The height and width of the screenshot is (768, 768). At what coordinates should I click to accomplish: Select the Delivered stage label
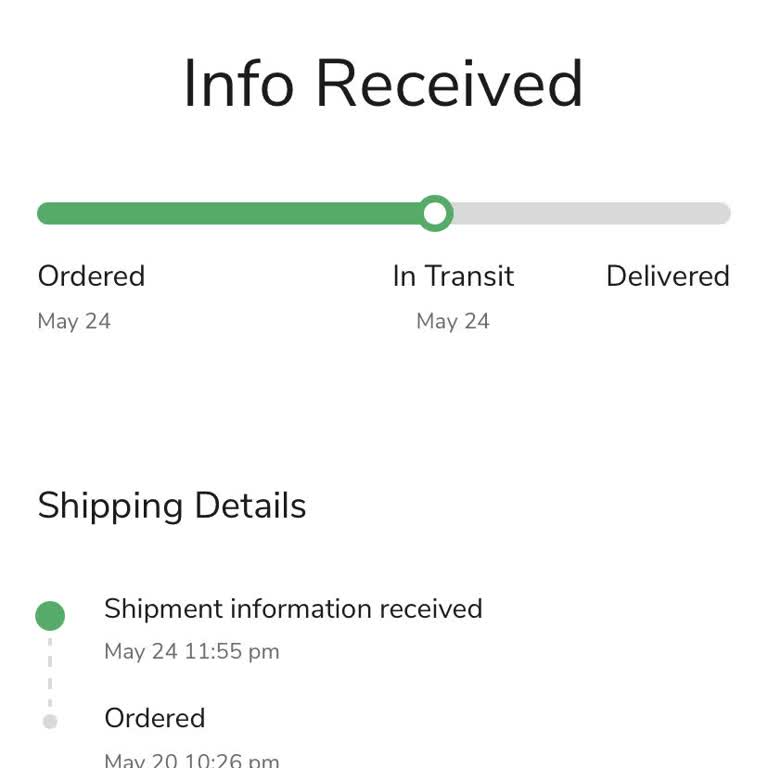click(667, 276)
